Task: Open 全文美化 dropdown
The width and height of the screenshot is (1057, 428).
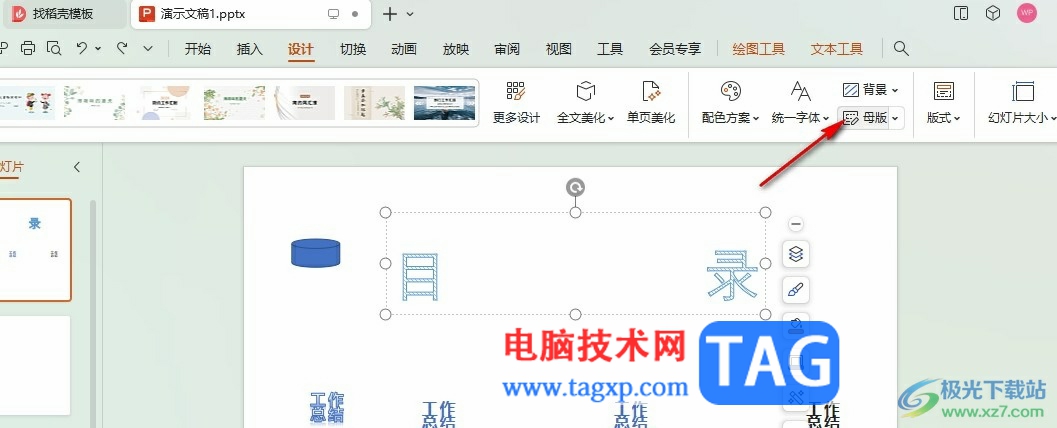Action: pos(585,102)
